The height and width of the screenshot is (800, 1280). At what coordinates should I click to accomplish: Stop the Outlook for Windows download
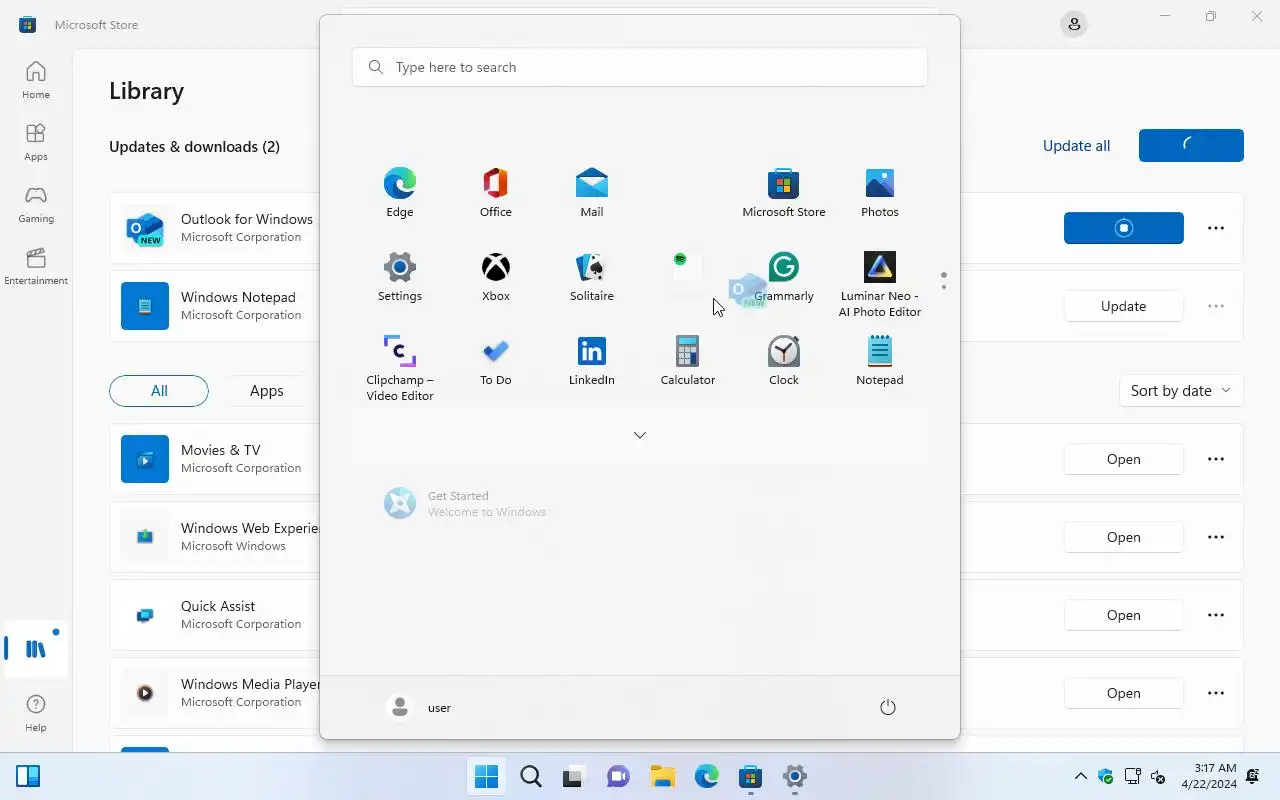pyautogui.click(x=1123, y=228)
